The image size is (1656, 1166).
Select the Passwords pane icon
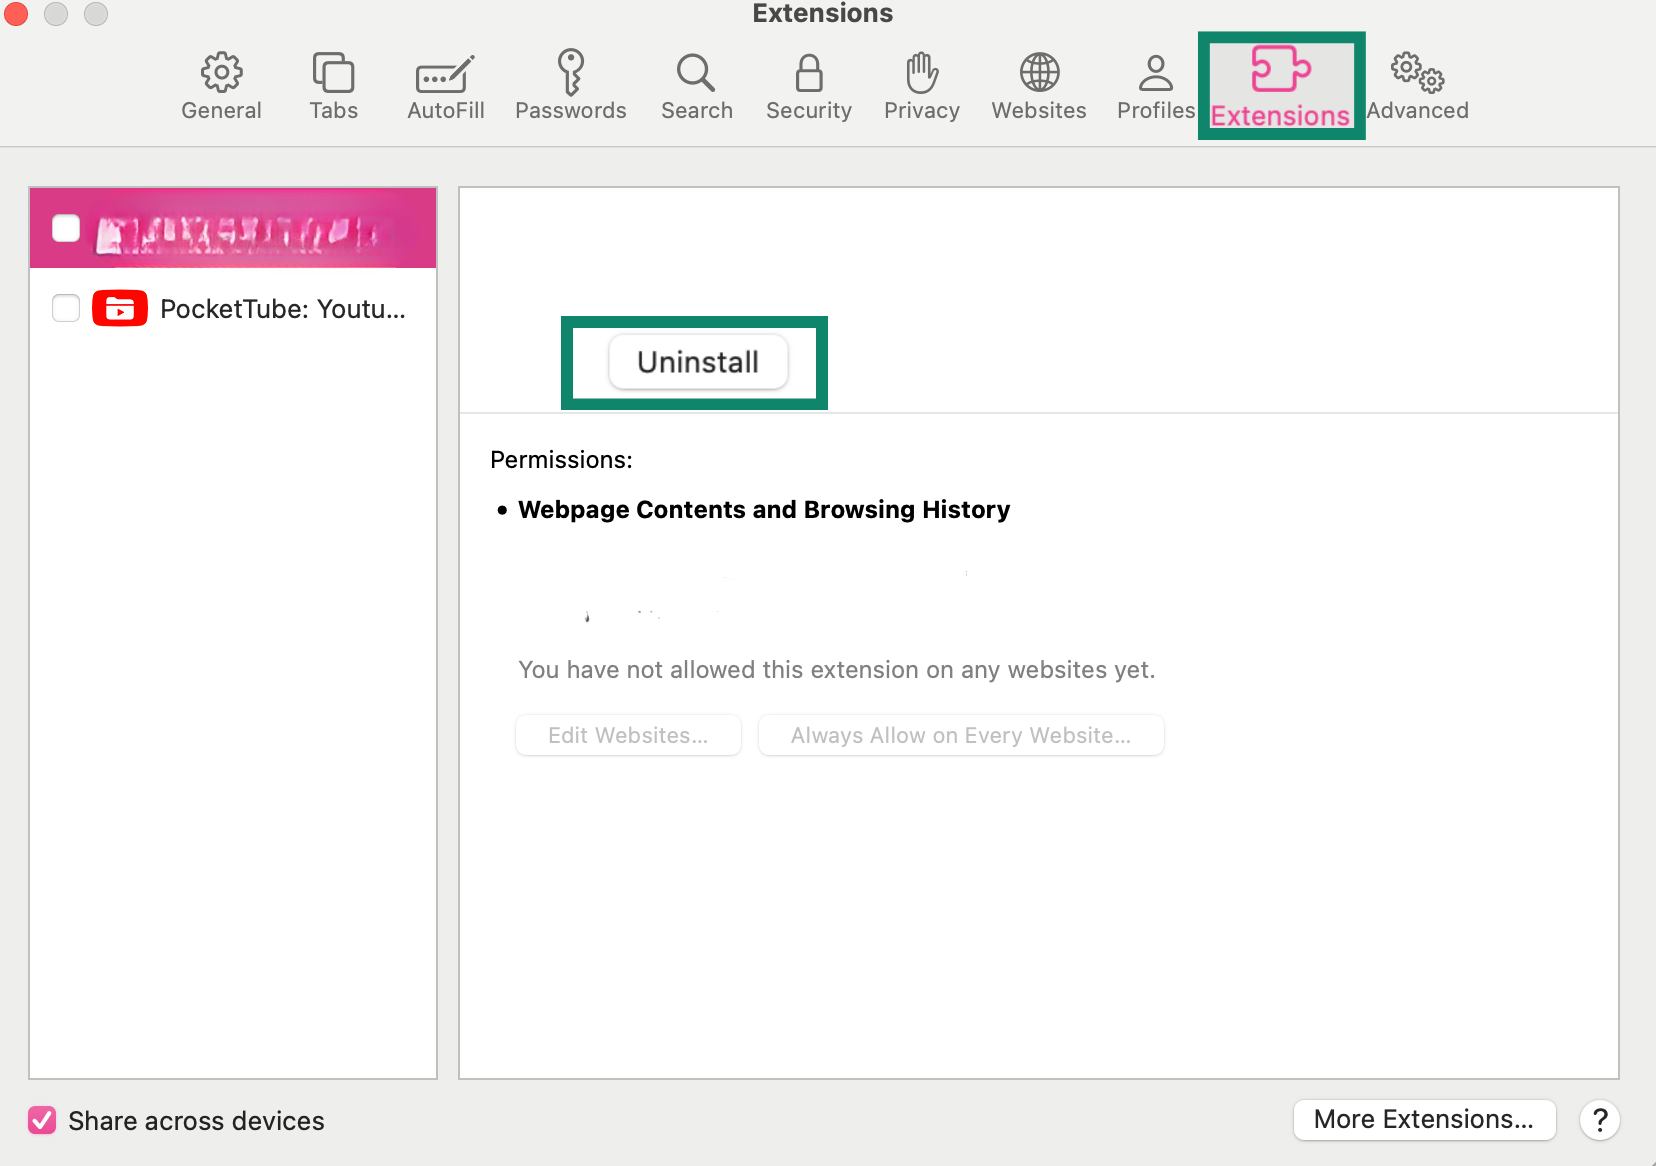pos(571,85)
